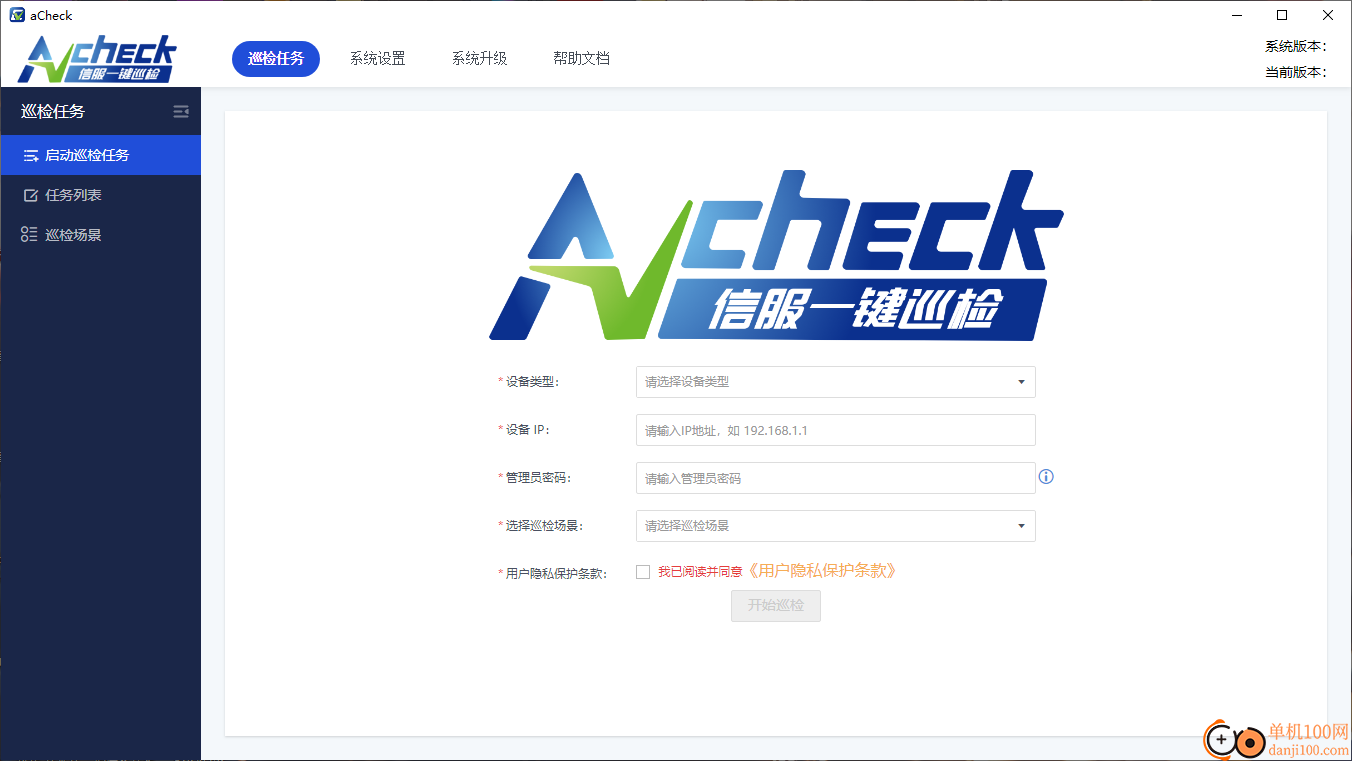The width and height of the screenshot is (1352, 761).
Task: Click the 设备类型 field label
Action: (x=529, y=382)
